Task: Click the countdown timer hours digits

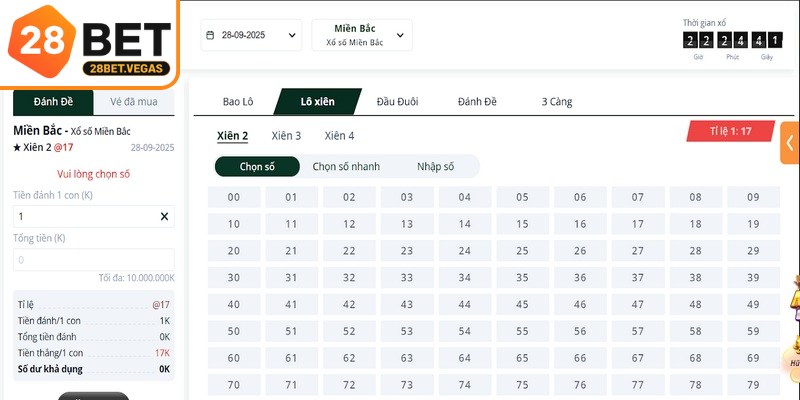Action: 698,40
